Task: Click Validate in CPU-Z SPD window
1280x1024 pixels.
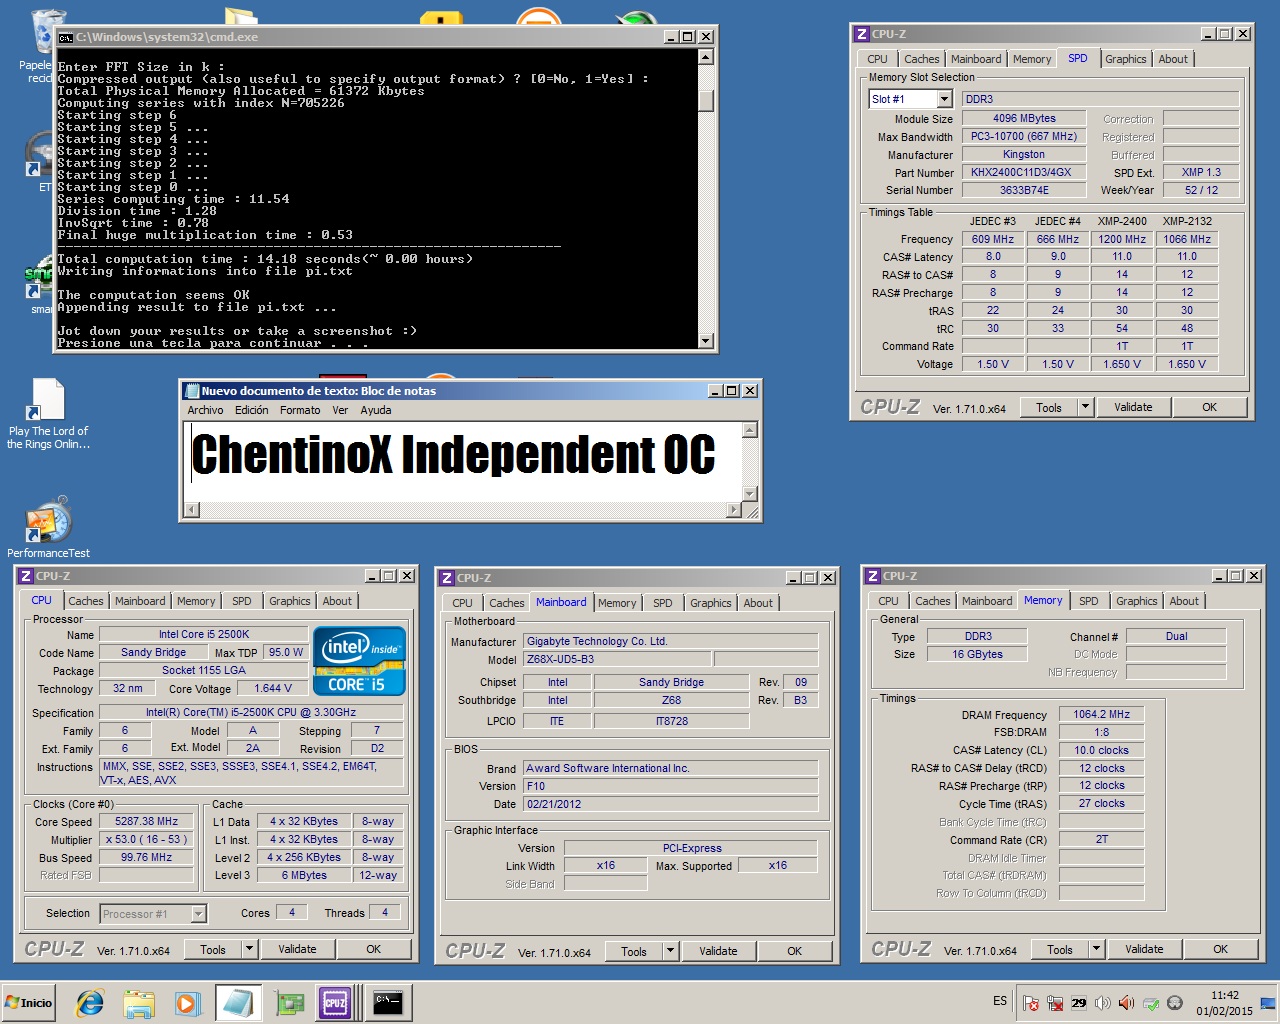Action: [x=1133, y=407]
